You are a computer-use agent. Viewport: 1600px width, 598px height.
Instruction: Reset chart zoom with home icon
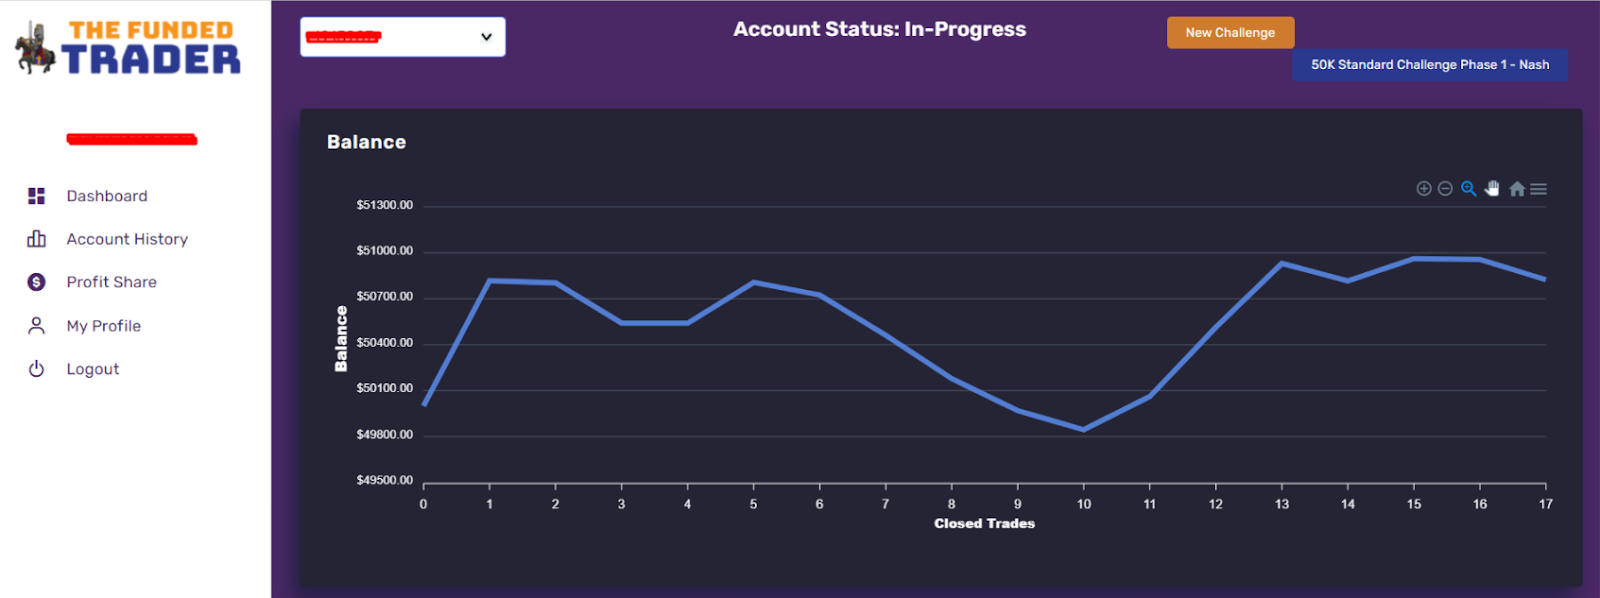pyautogui.click(x=1517, y=189)
